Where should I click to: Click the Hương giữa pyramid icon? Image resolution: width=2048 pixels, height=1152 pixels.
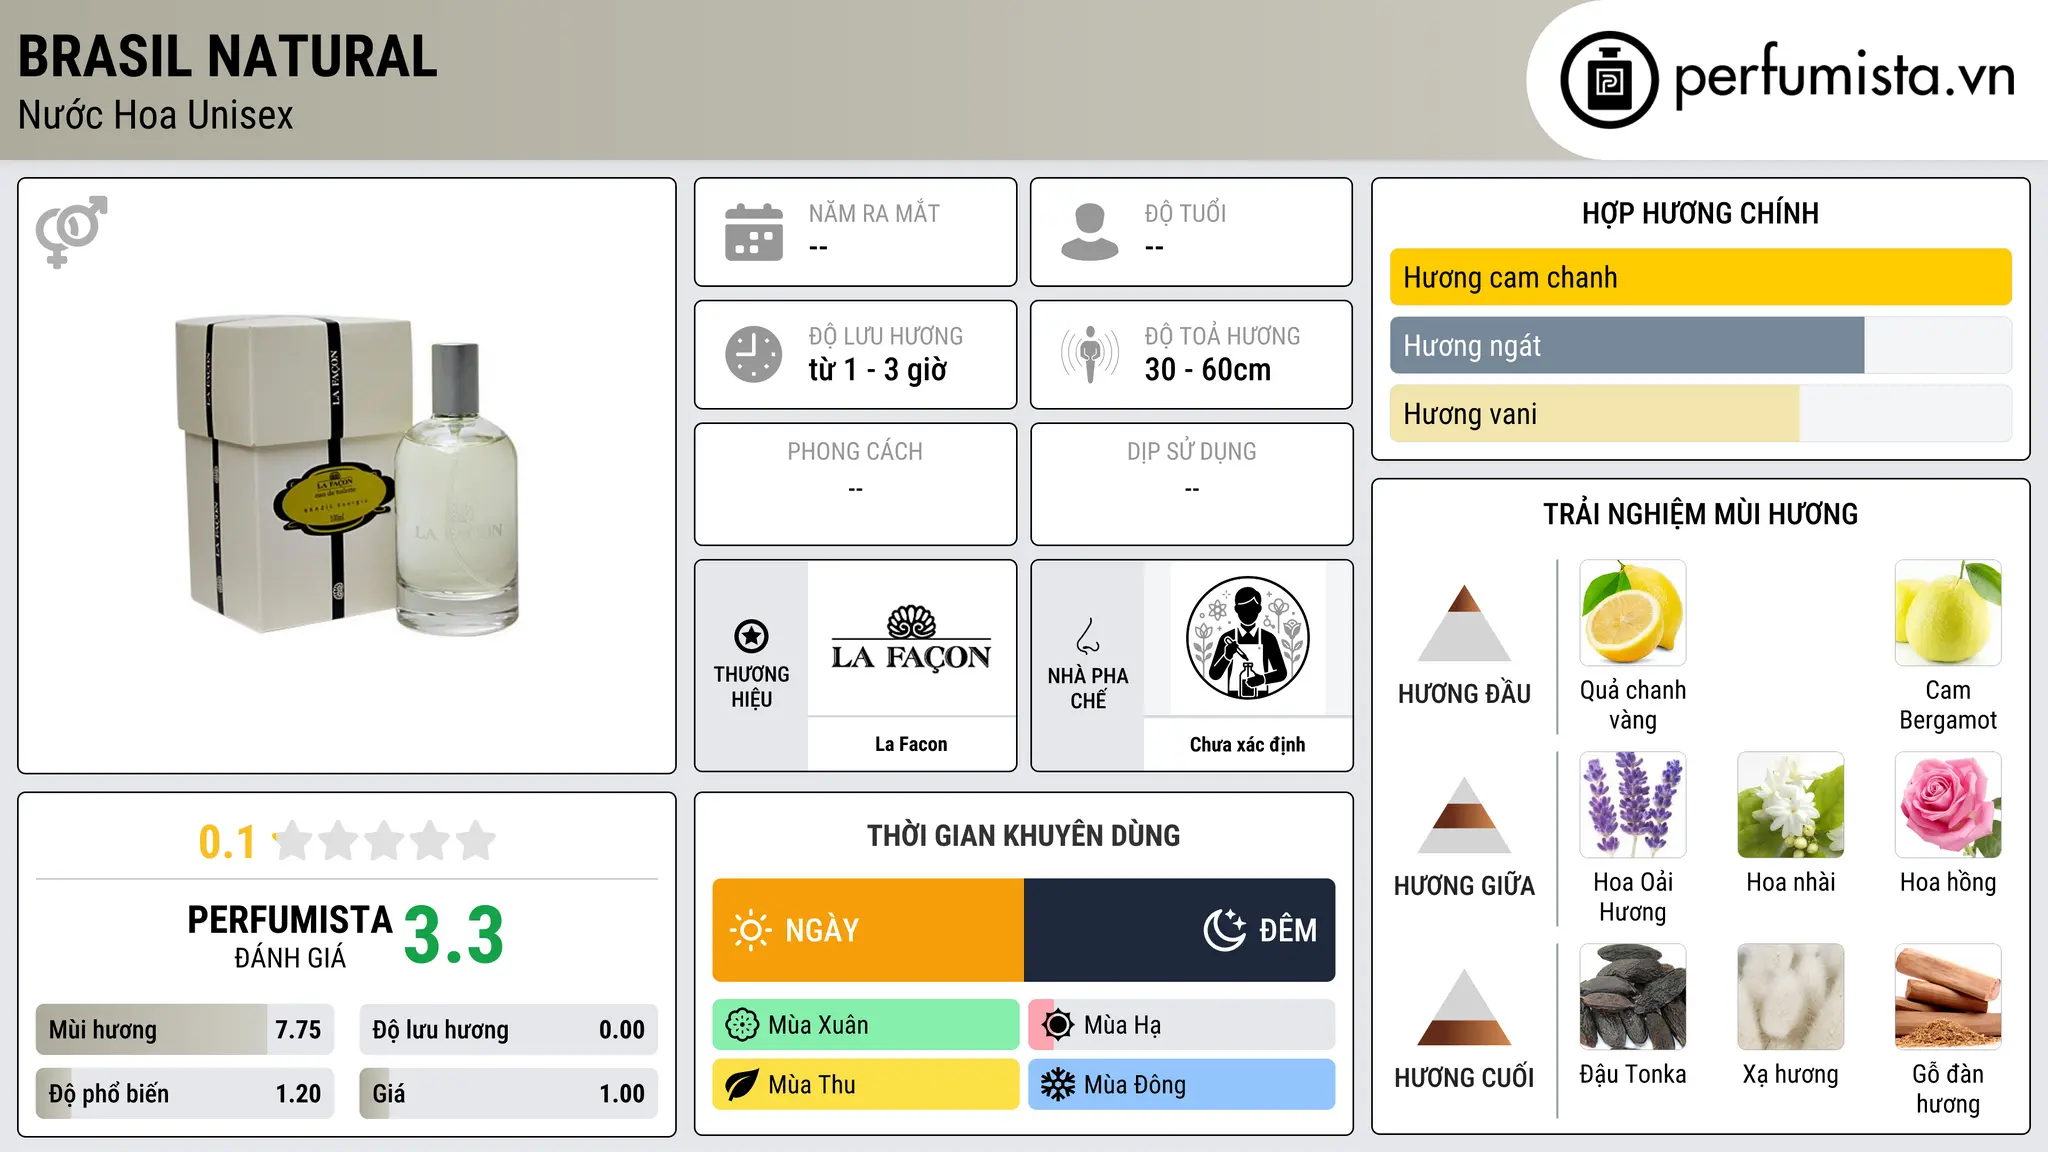[1464, 815]
